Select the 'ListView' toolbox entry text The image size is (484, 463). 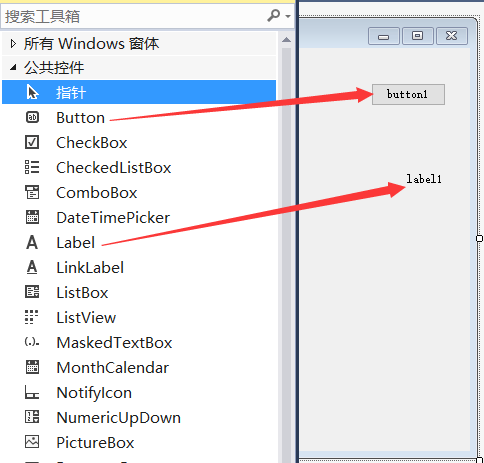coord(86,318)
